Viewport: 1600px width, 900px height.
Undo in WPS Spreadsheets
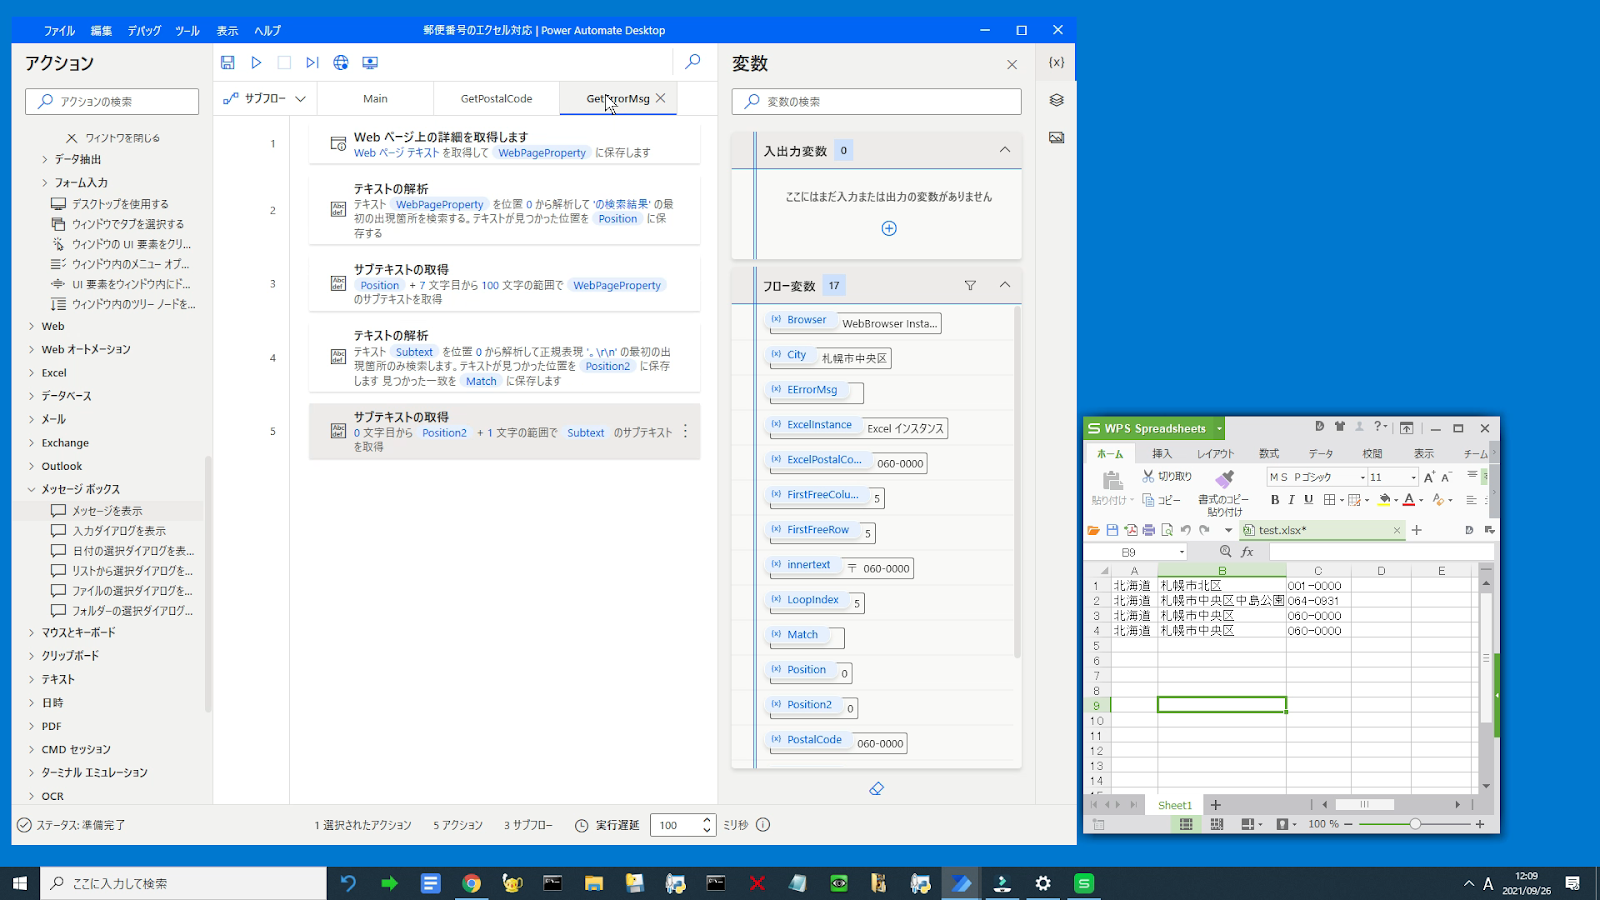click(1185, 530)
